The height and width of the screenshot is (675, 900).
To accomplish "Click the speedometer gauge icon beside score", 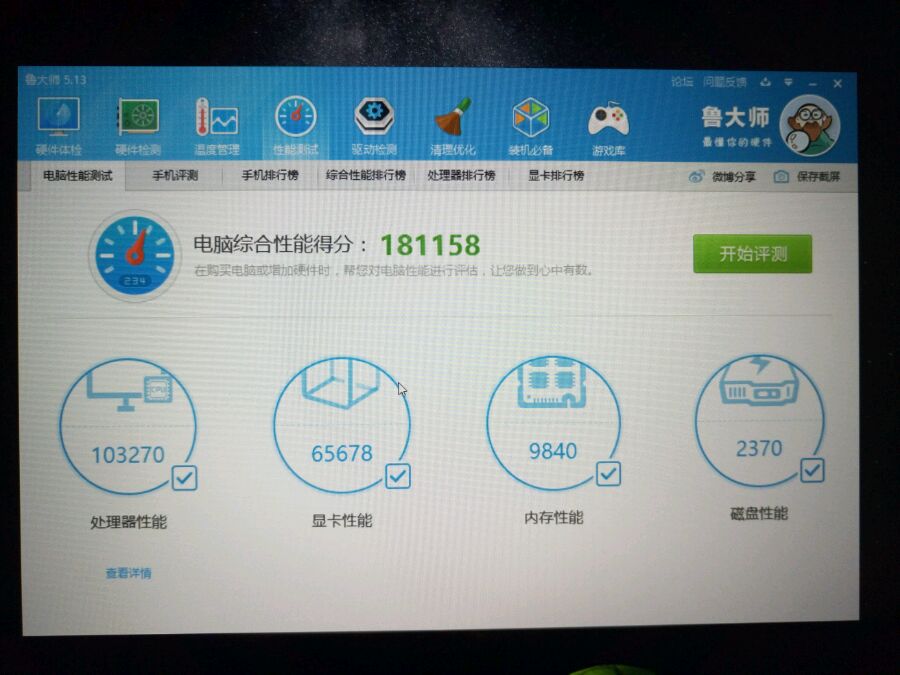I will (x=135, y=256).
